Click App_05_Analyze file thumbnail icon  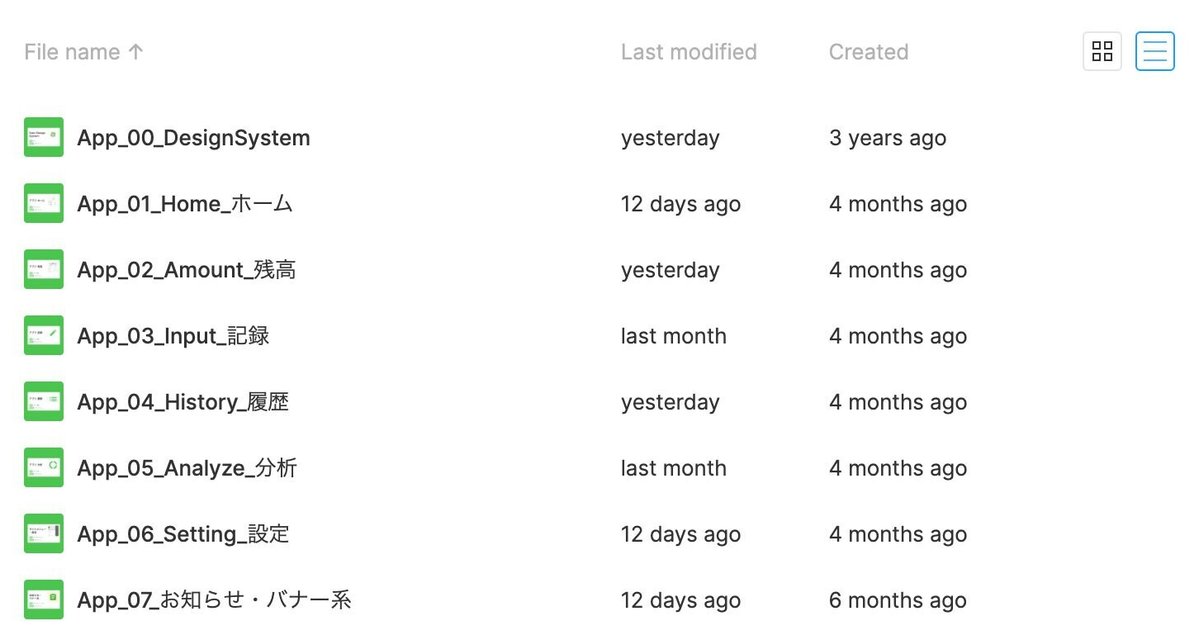point(44,468)
